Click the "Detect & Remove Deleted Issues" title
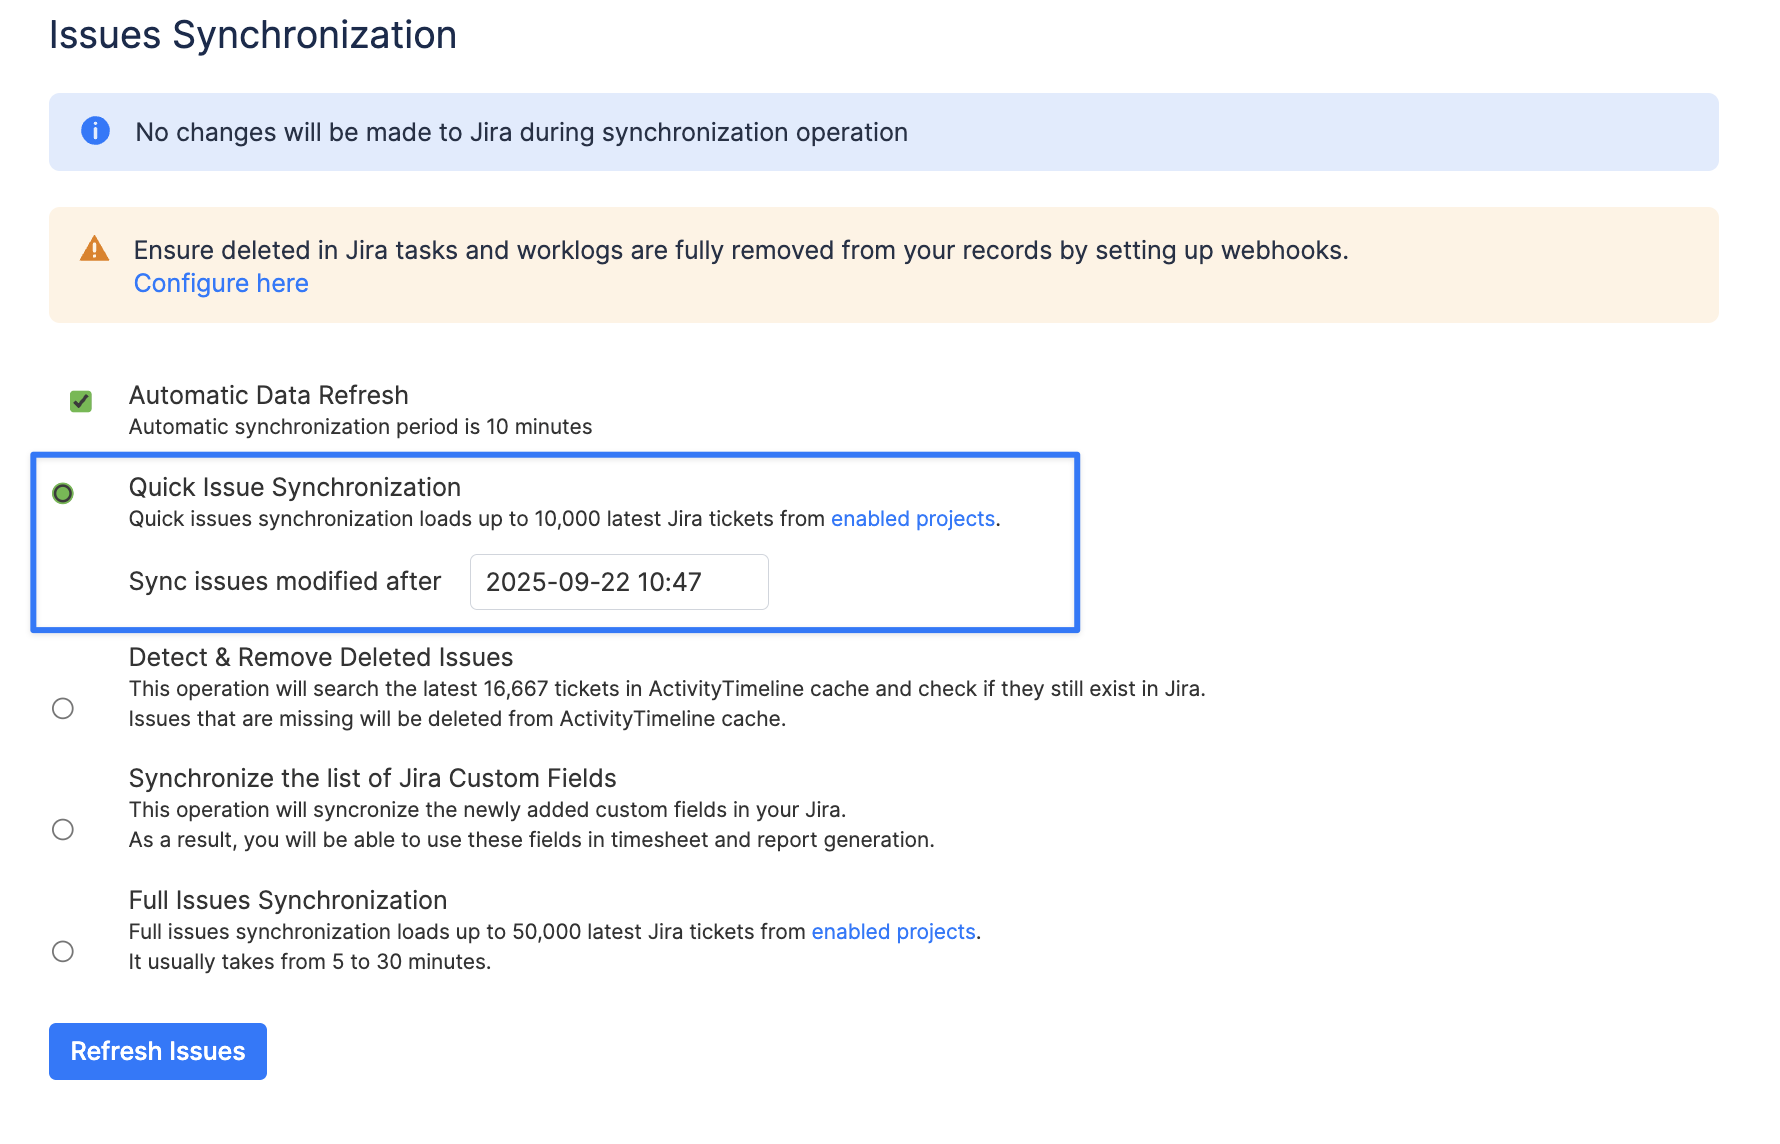This screenshot has height=1144, width=1780. coord(320,657)
